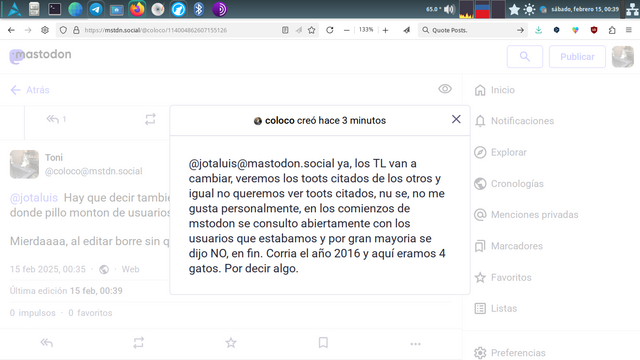Reload the page
The height and width of the screenshot is (360, 640).
(330, 30)
